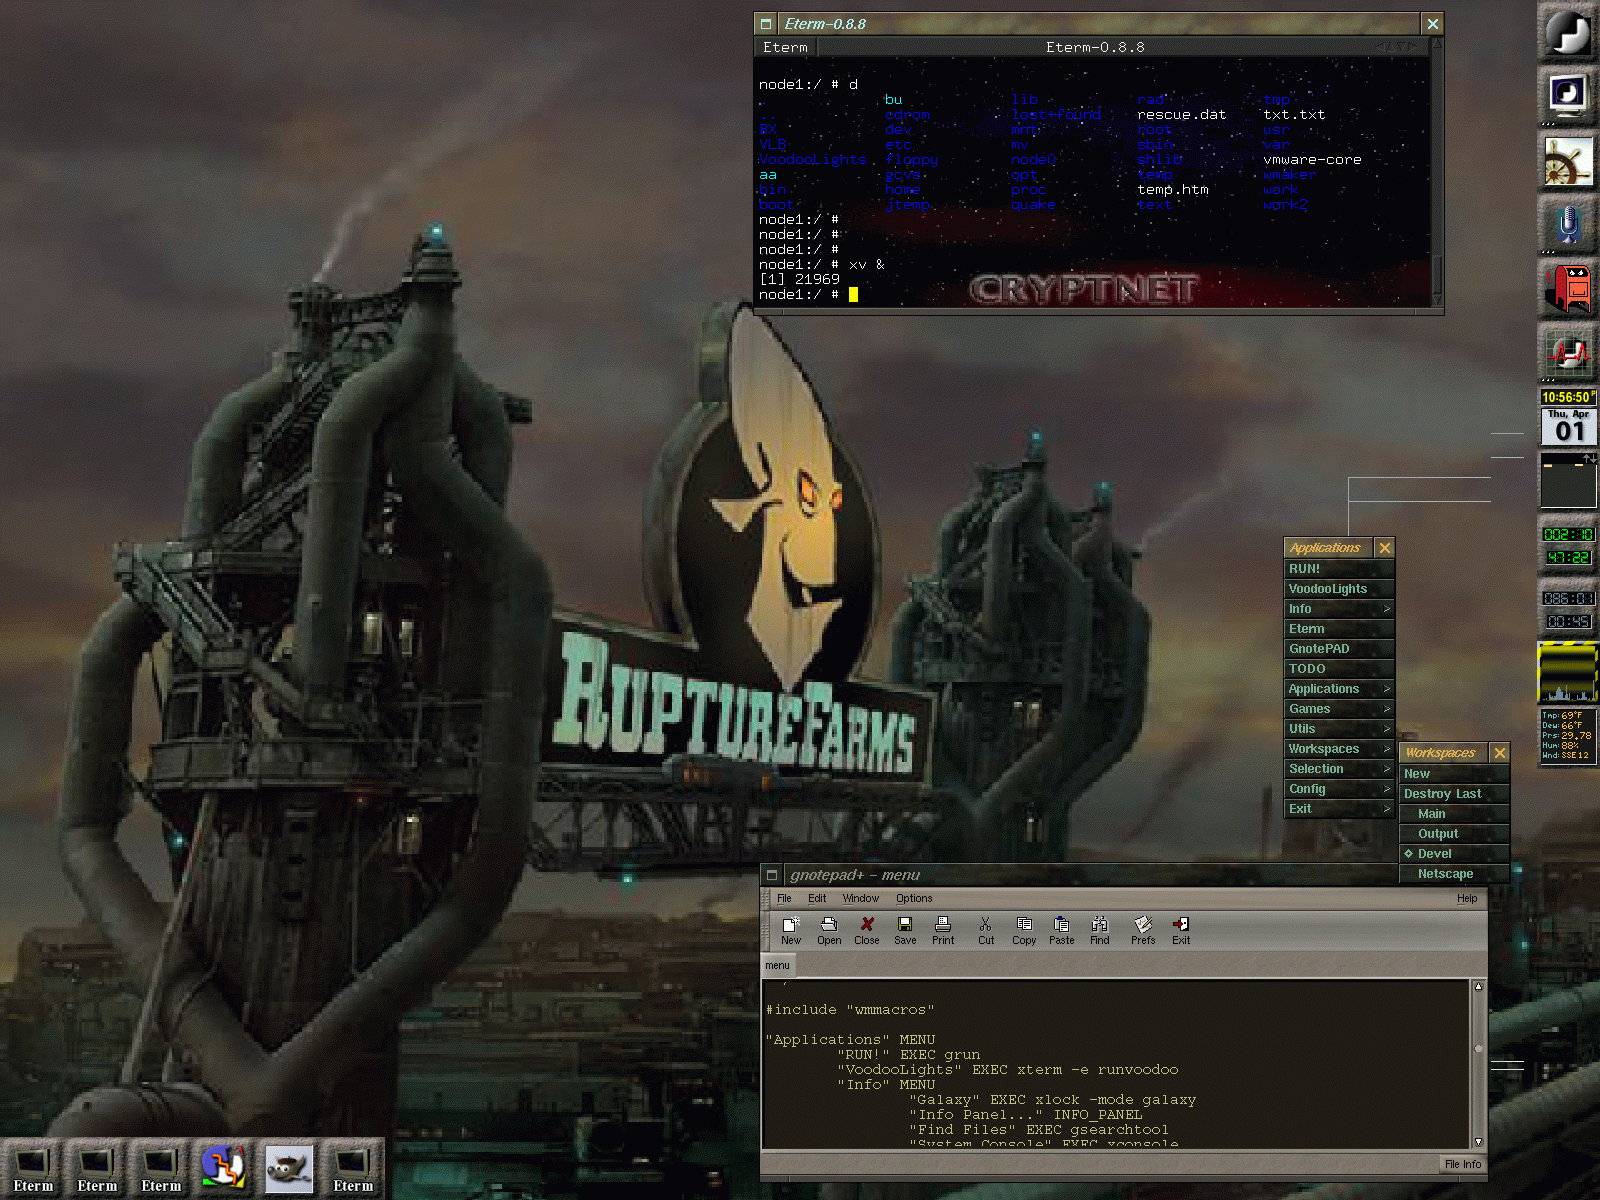Click the Exit icon in gnotepad+ toolbar
Image resolution: width=1600 pixels, height=1200 pixels.
1181,930
